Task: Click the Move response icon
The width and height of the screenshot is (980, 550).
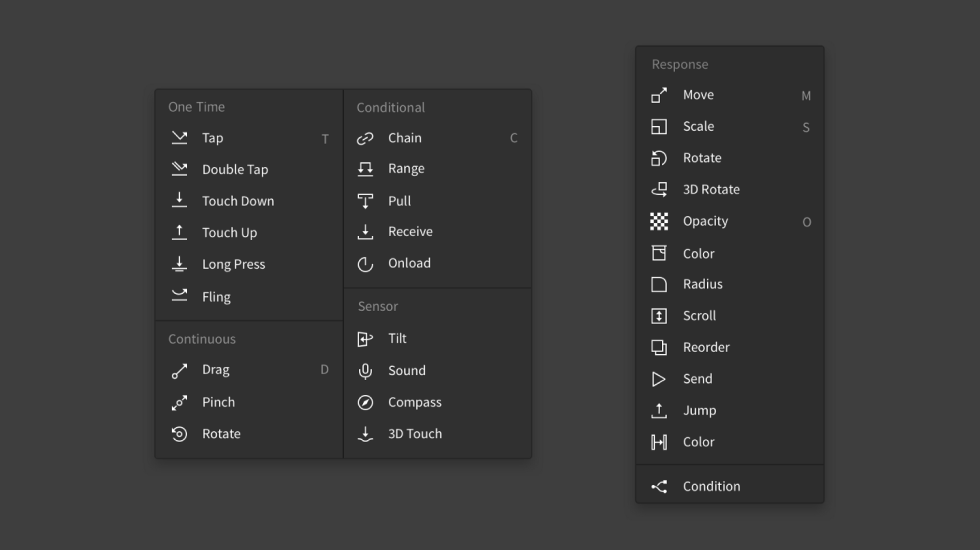Action: (x=659, y=95)
